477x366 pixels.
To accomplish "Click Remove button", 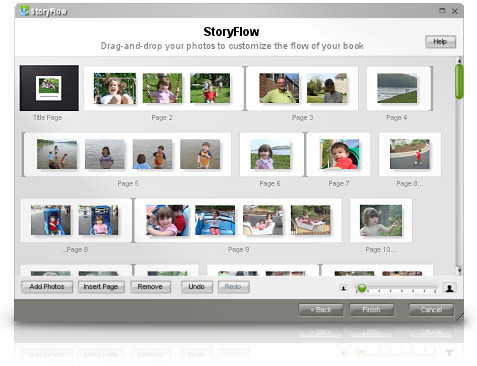I will point(150,287).
